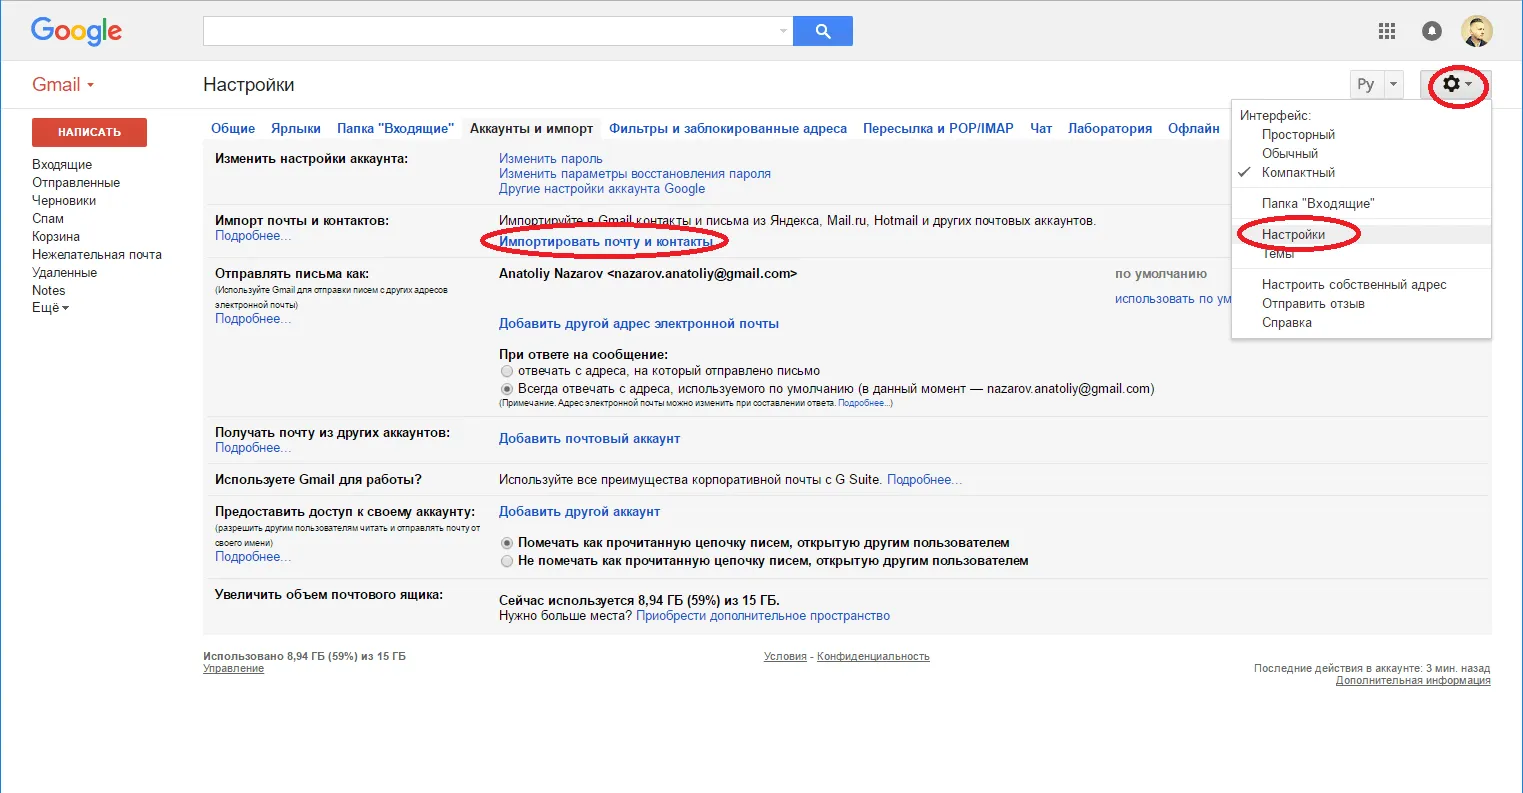Switch to the Чат tab
This screenshot has width=1523, height=793.
[x=1041, y=128]
